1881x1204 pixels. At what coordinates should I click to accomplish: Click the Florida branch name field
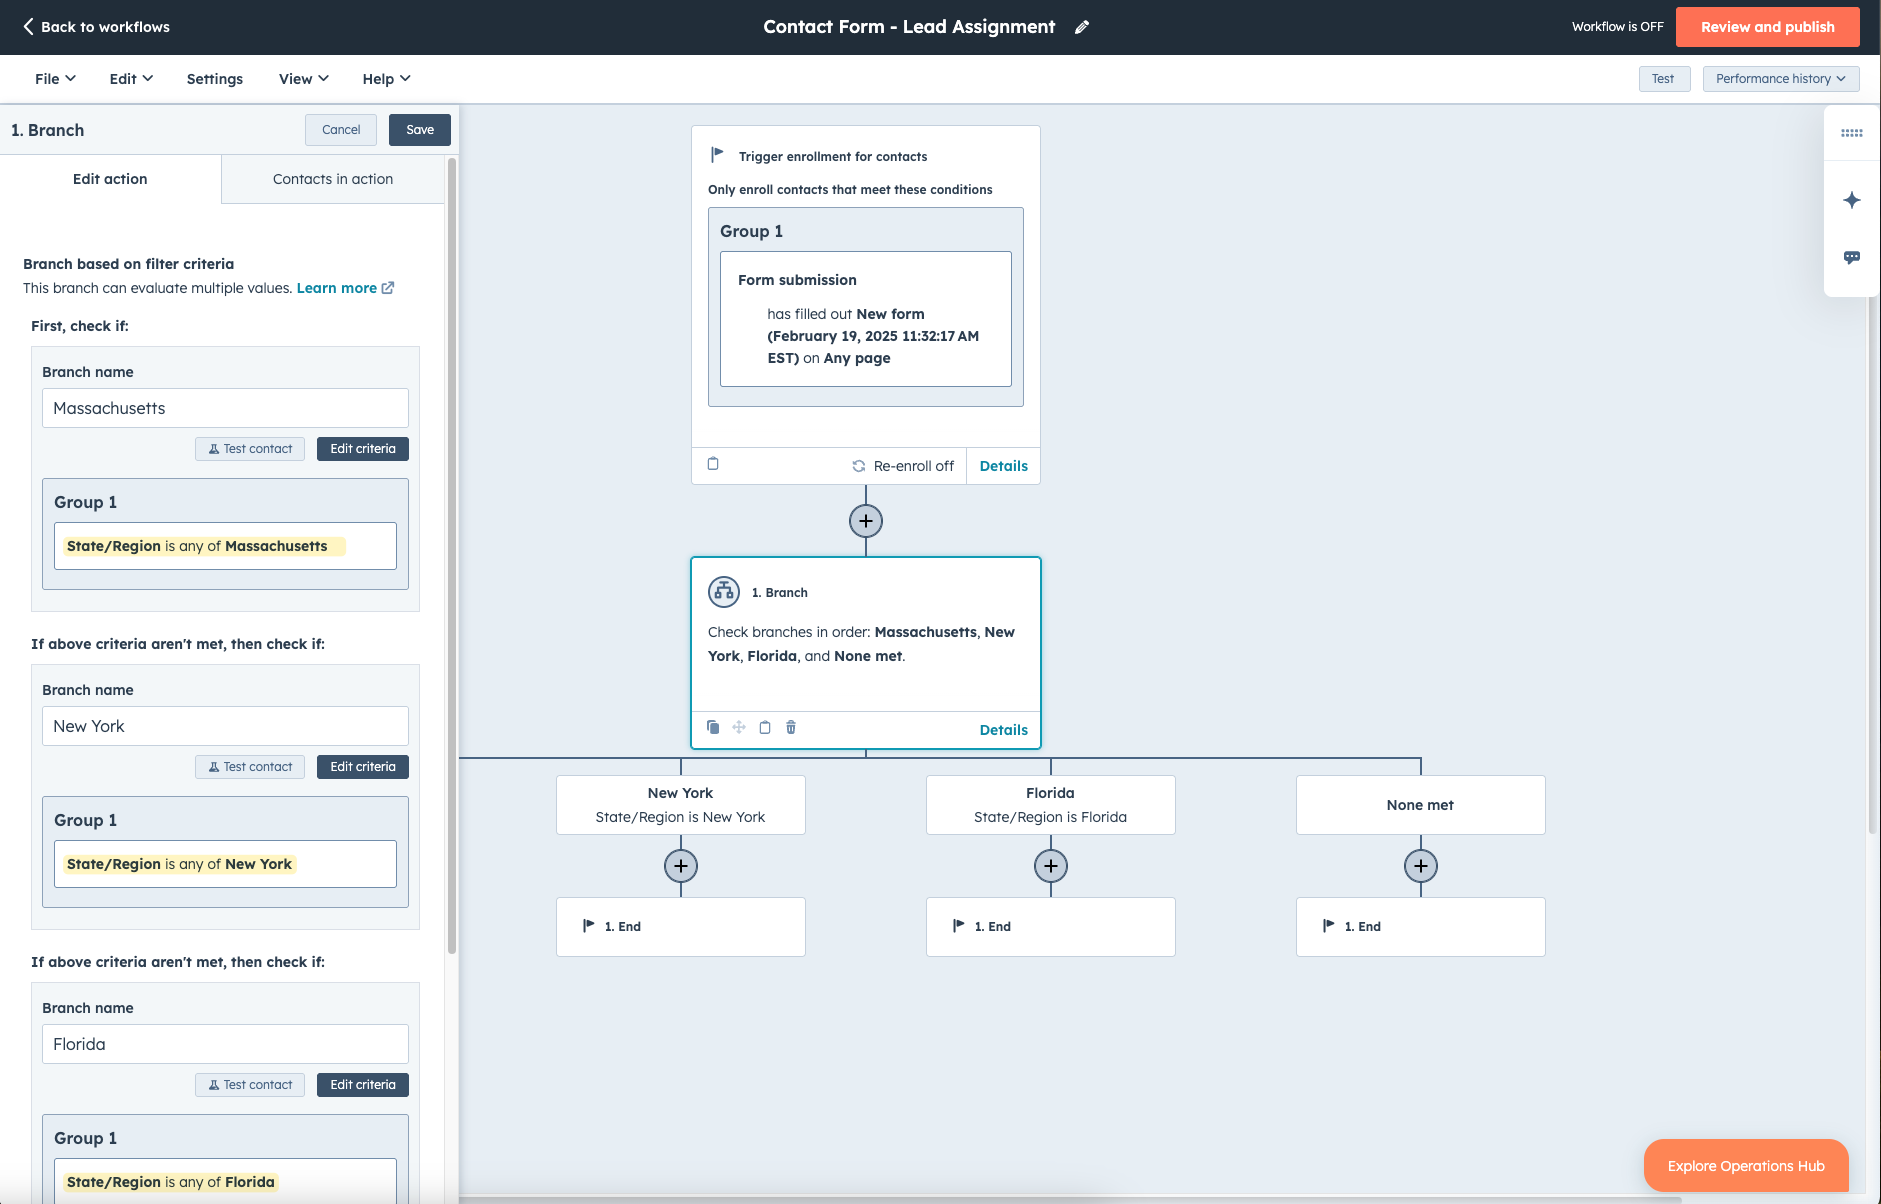tap(225, 1044)
